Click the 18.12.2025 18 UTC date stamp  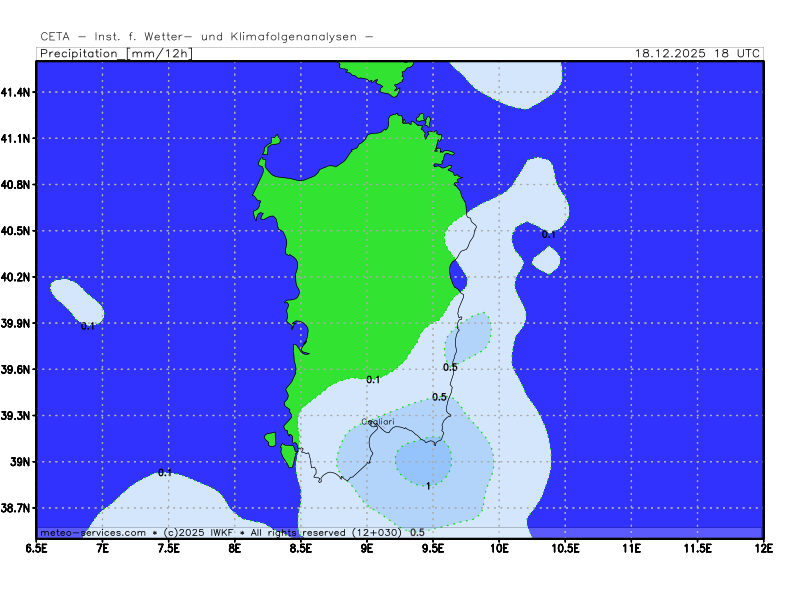(698, 54)
